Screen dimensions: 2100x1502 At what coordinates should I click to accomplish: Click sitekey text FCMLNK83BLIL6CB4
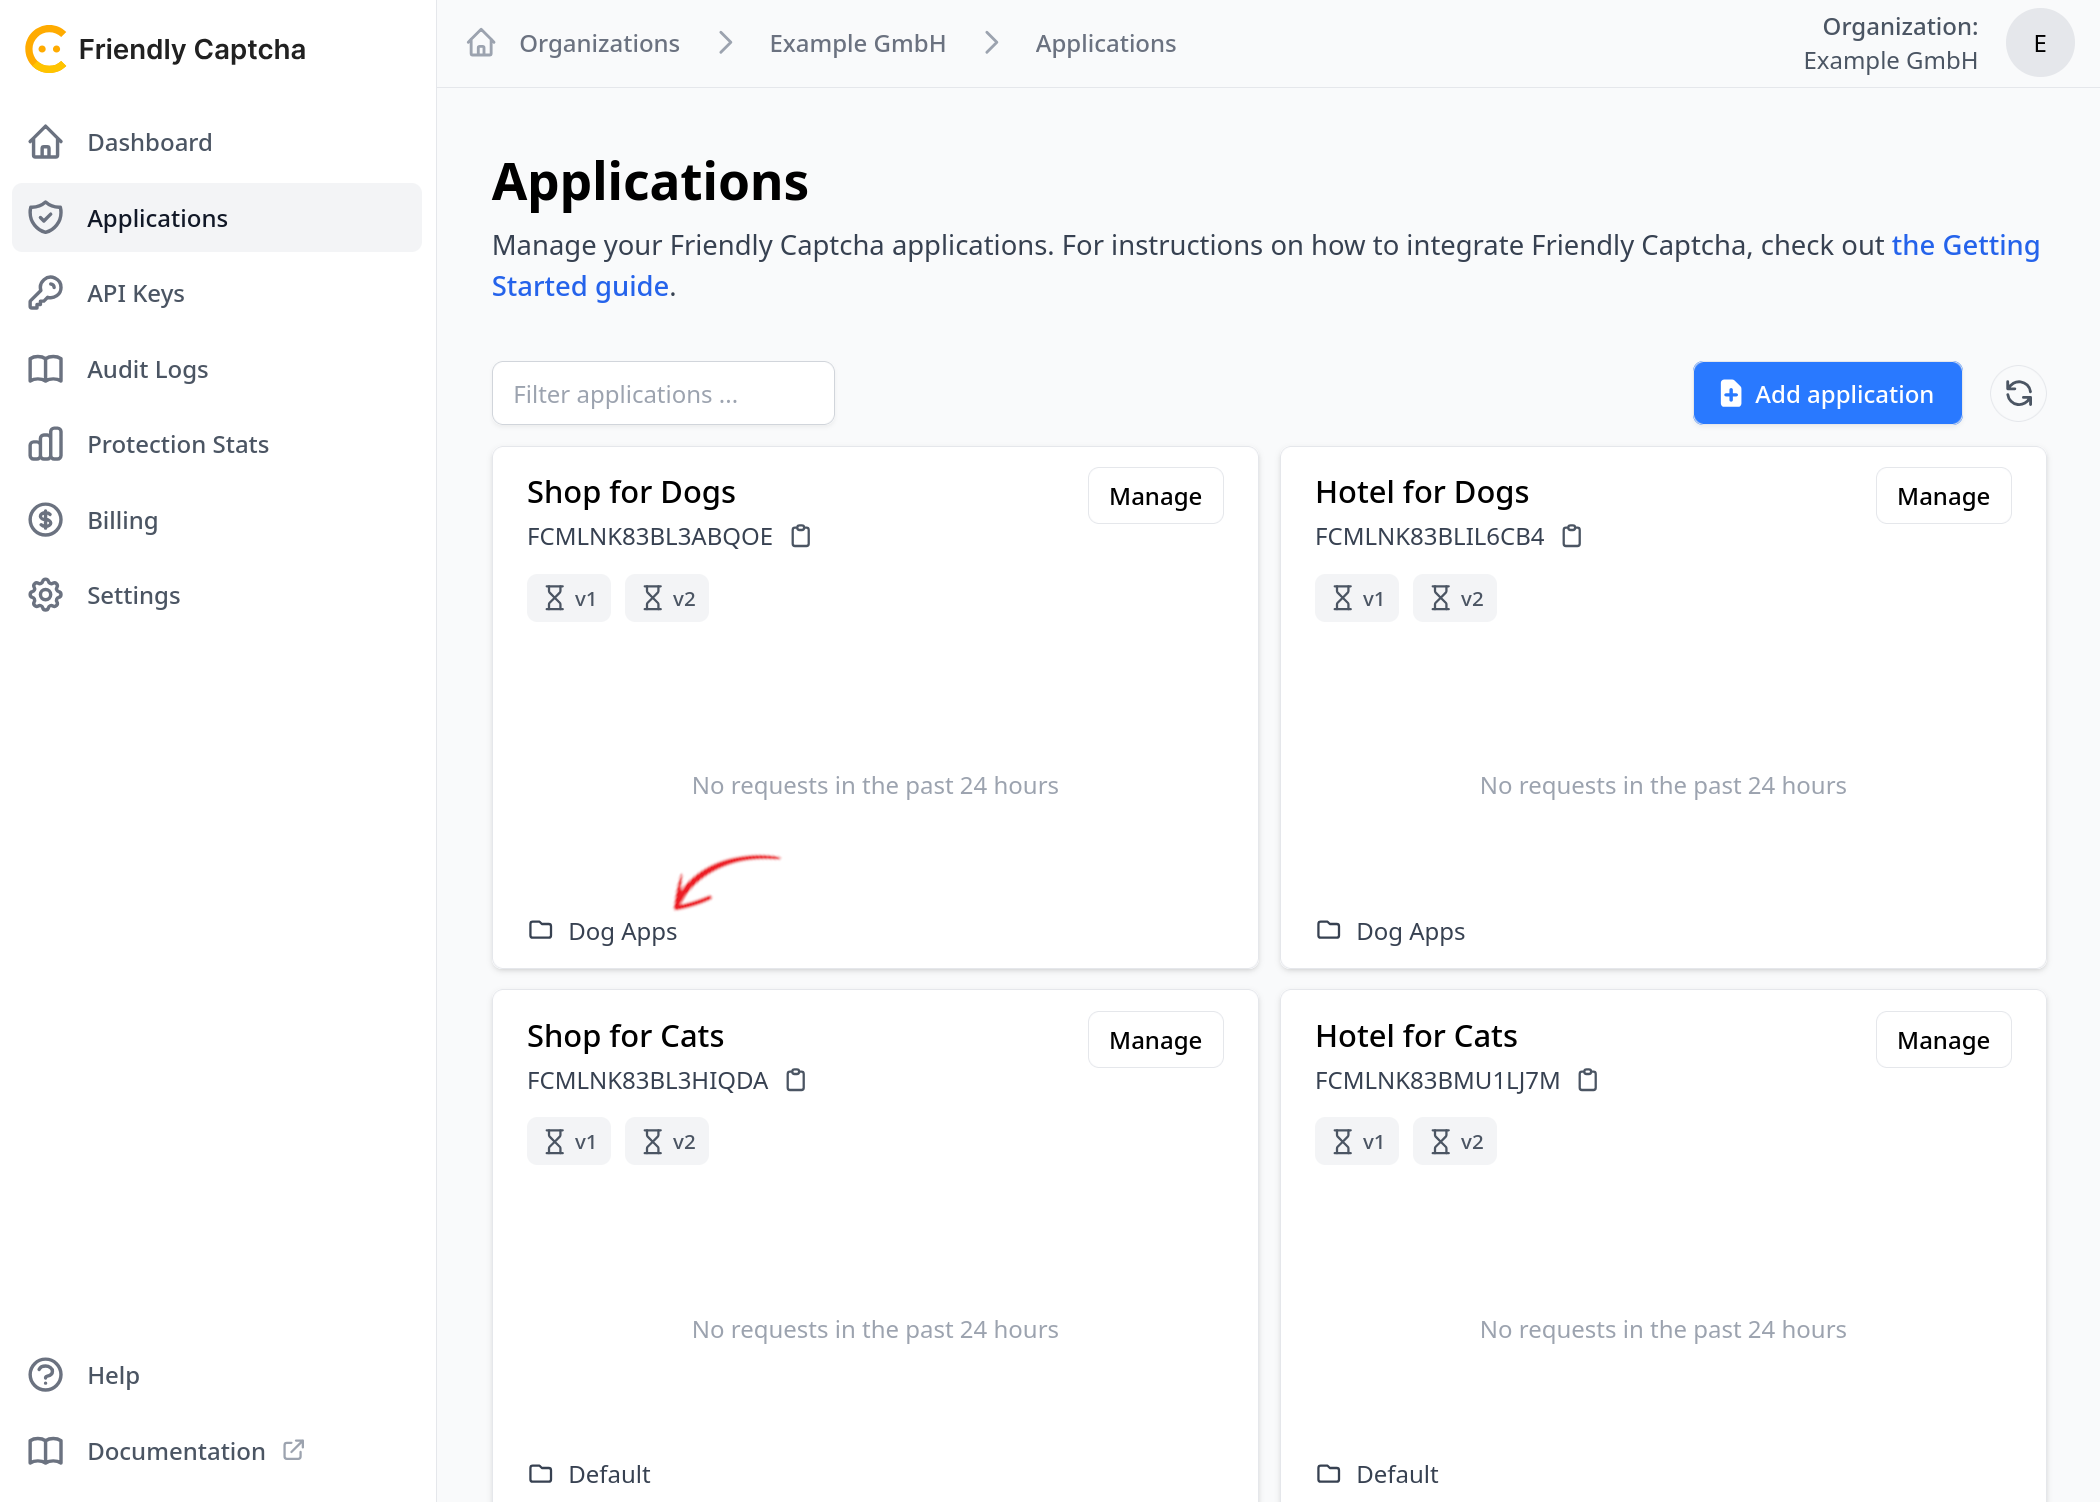point(1429,536)
